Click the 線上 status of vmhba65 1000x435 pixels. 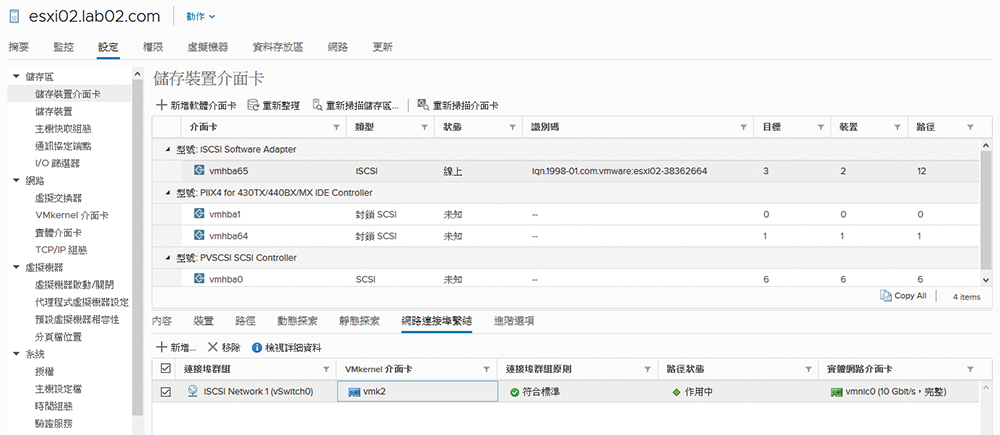452,171
